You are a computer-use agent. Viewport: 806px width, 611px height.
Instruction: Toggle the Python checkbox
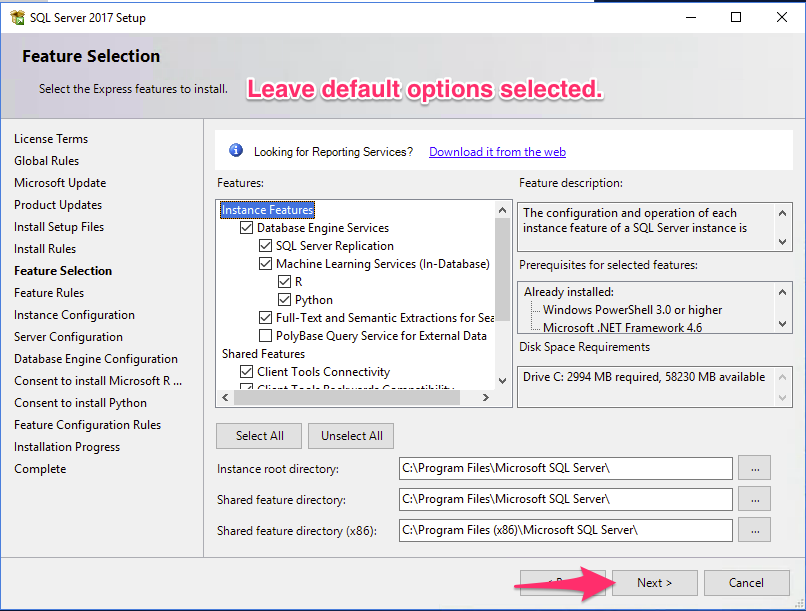pos(284,300)
